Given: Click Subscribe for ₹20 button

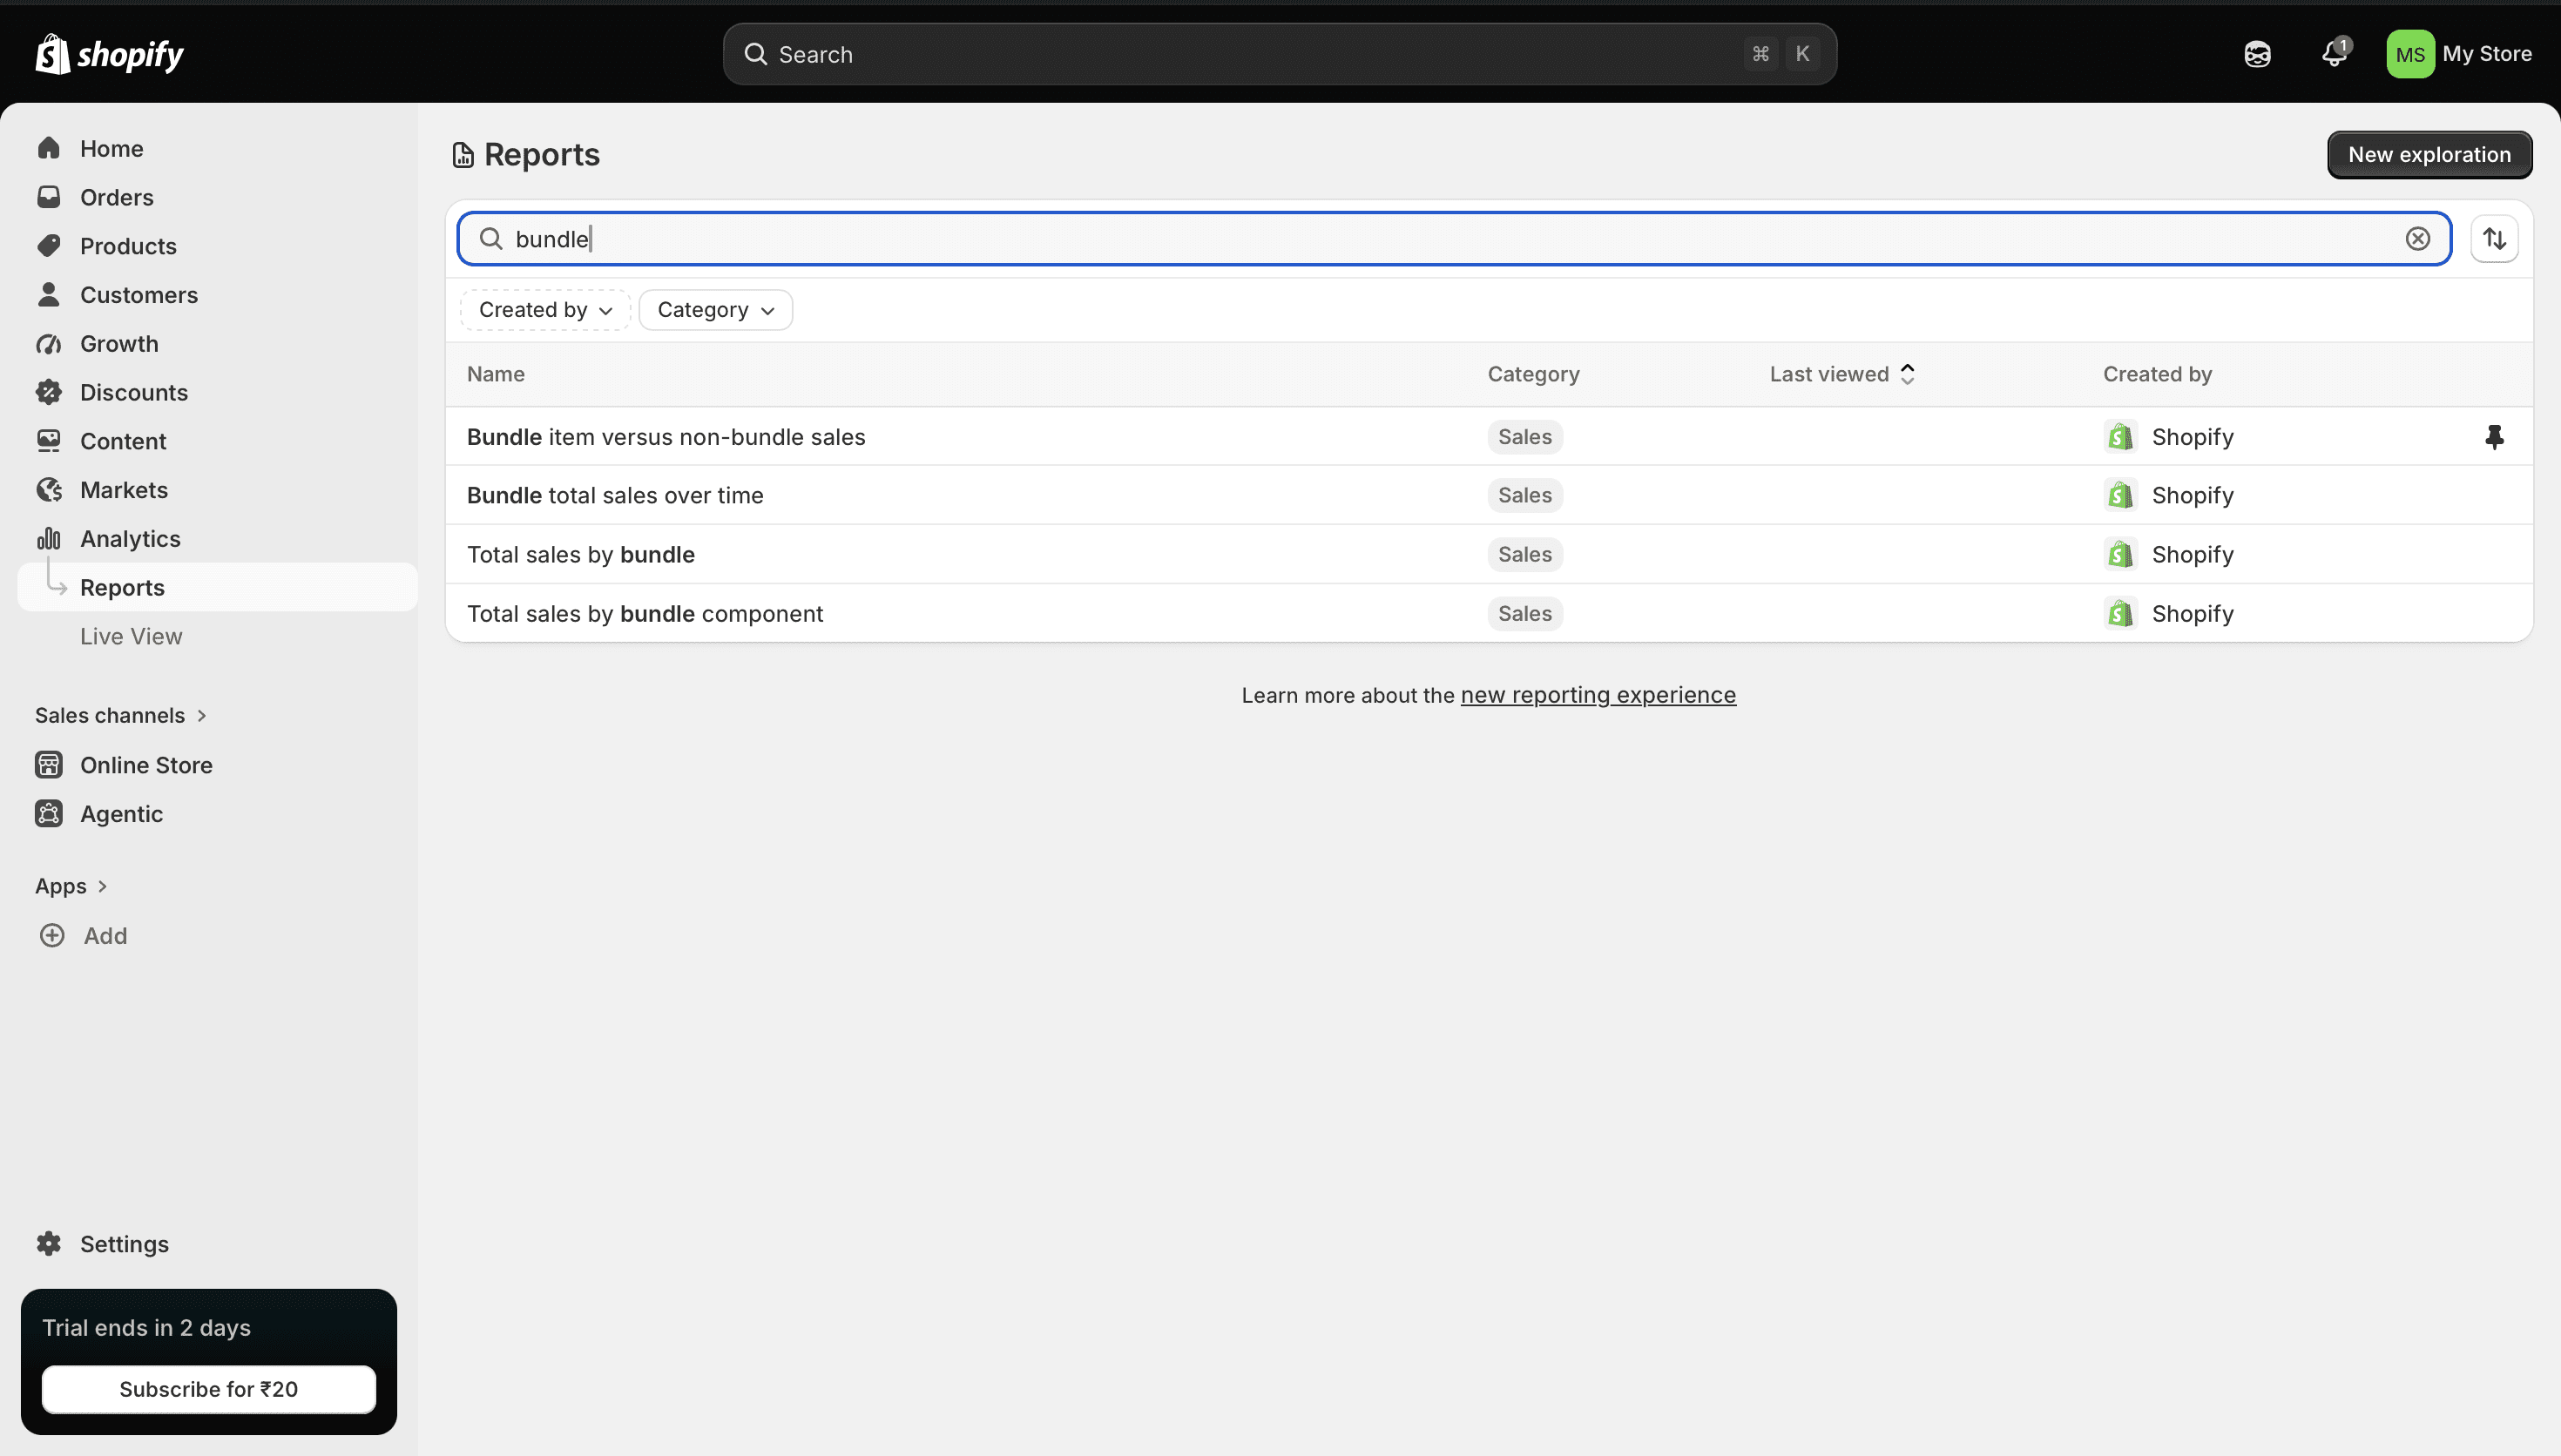Looking at the screenshot, I should coord(208,1389).
